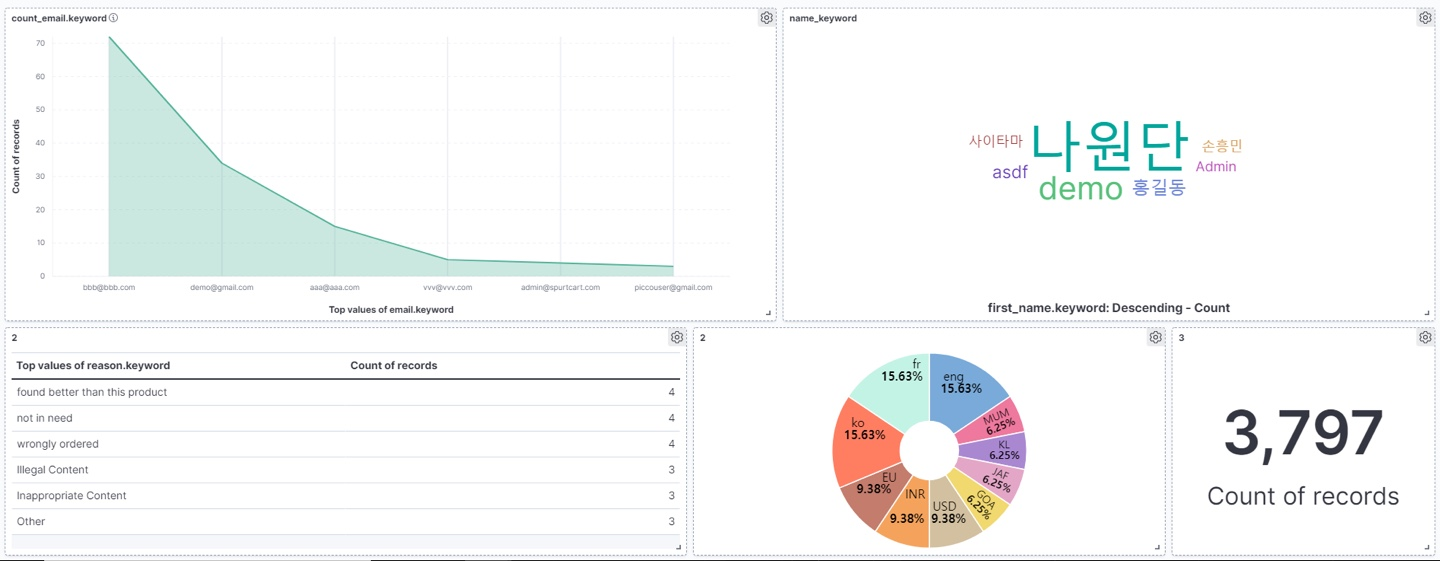The image size is (1440, 561).
Task: Click info icon beside count_email.keyword title
Action: (113, 18)
